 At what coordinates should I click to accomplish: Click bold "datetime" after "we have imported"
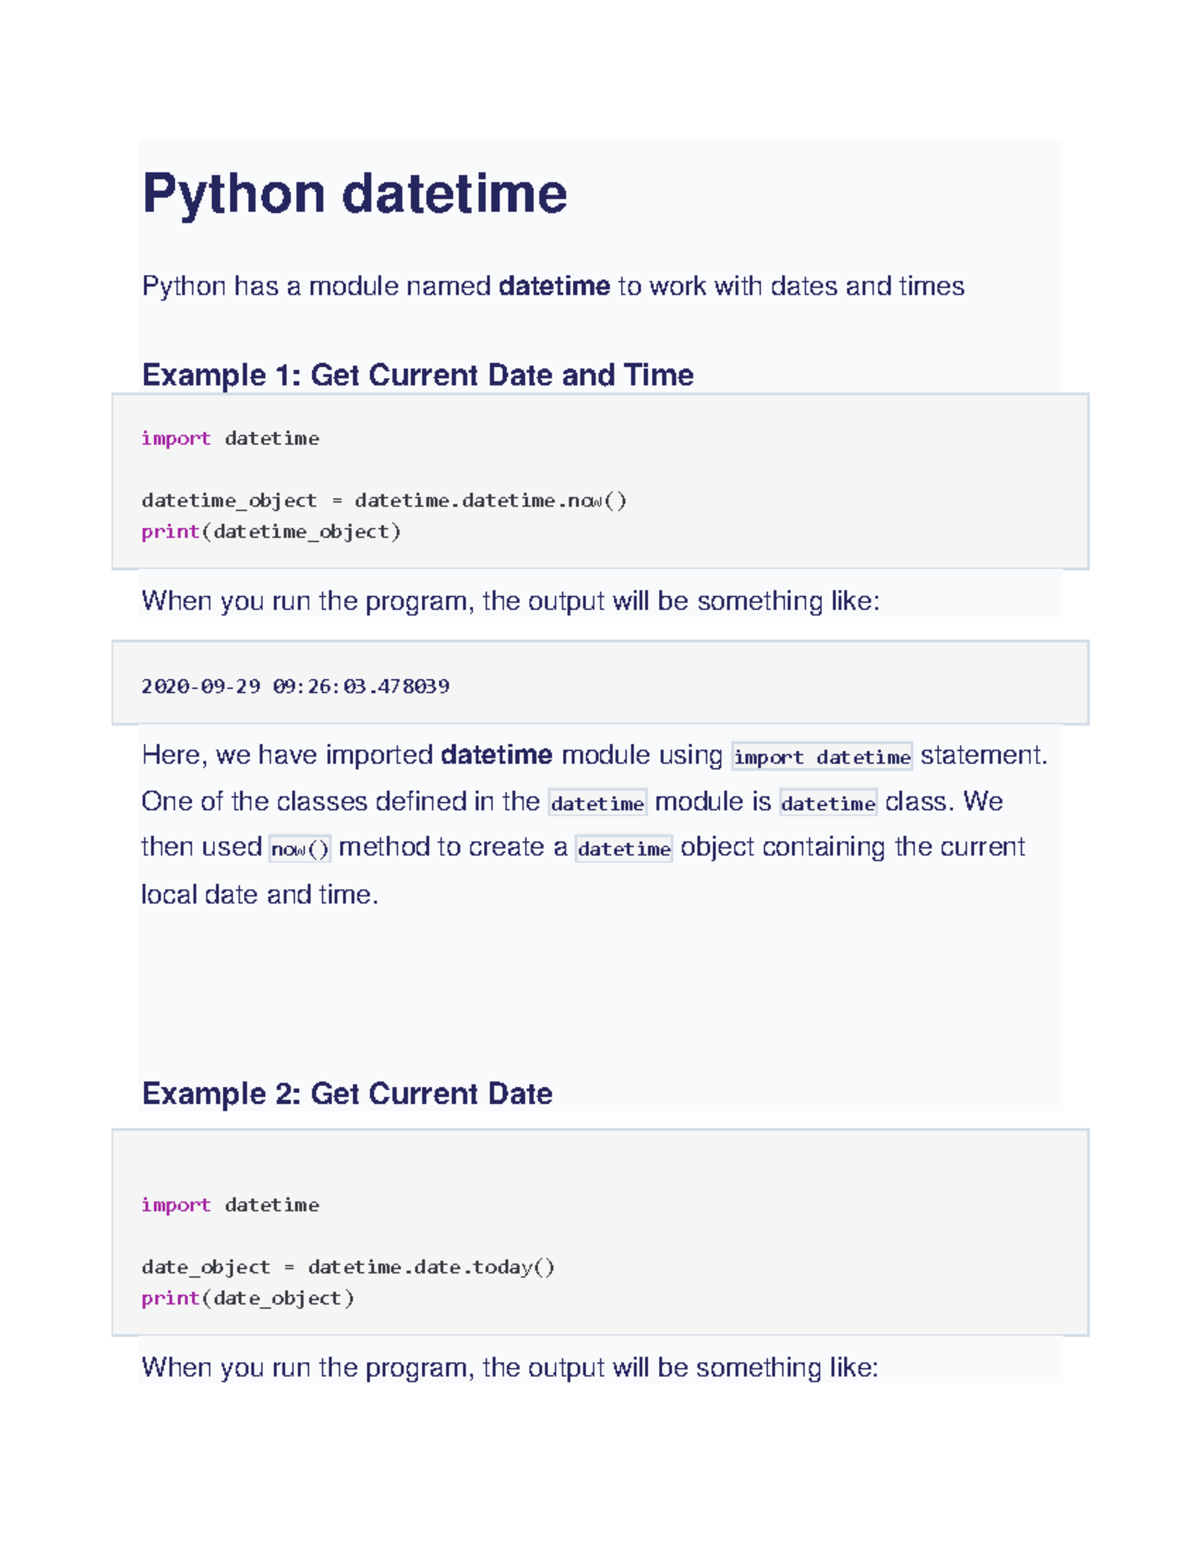[x=496, y=755]
